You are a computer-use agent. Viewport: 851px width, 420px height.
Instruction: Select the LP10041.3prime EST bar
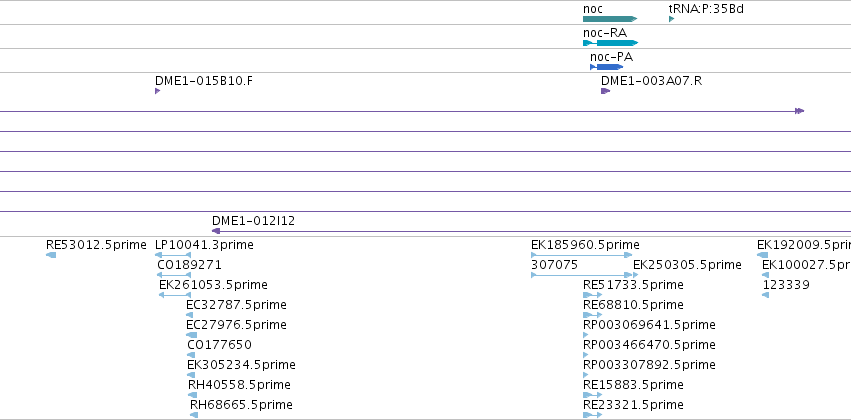coord(173,255)
